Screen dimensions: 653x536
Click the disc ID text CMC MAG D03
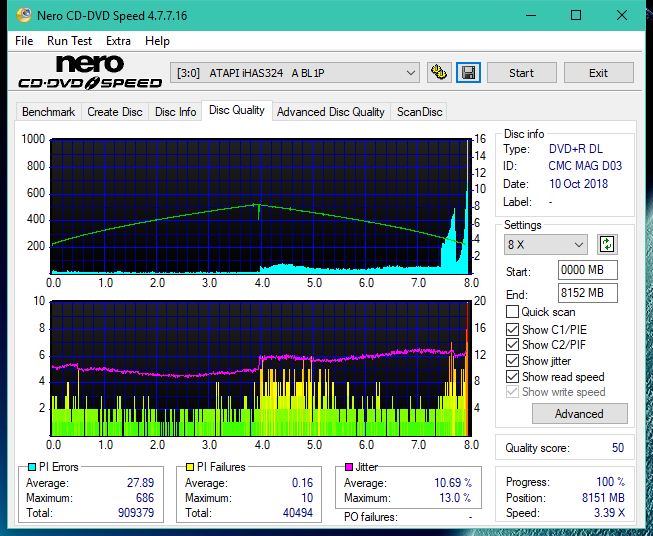[x=585, y=166]
